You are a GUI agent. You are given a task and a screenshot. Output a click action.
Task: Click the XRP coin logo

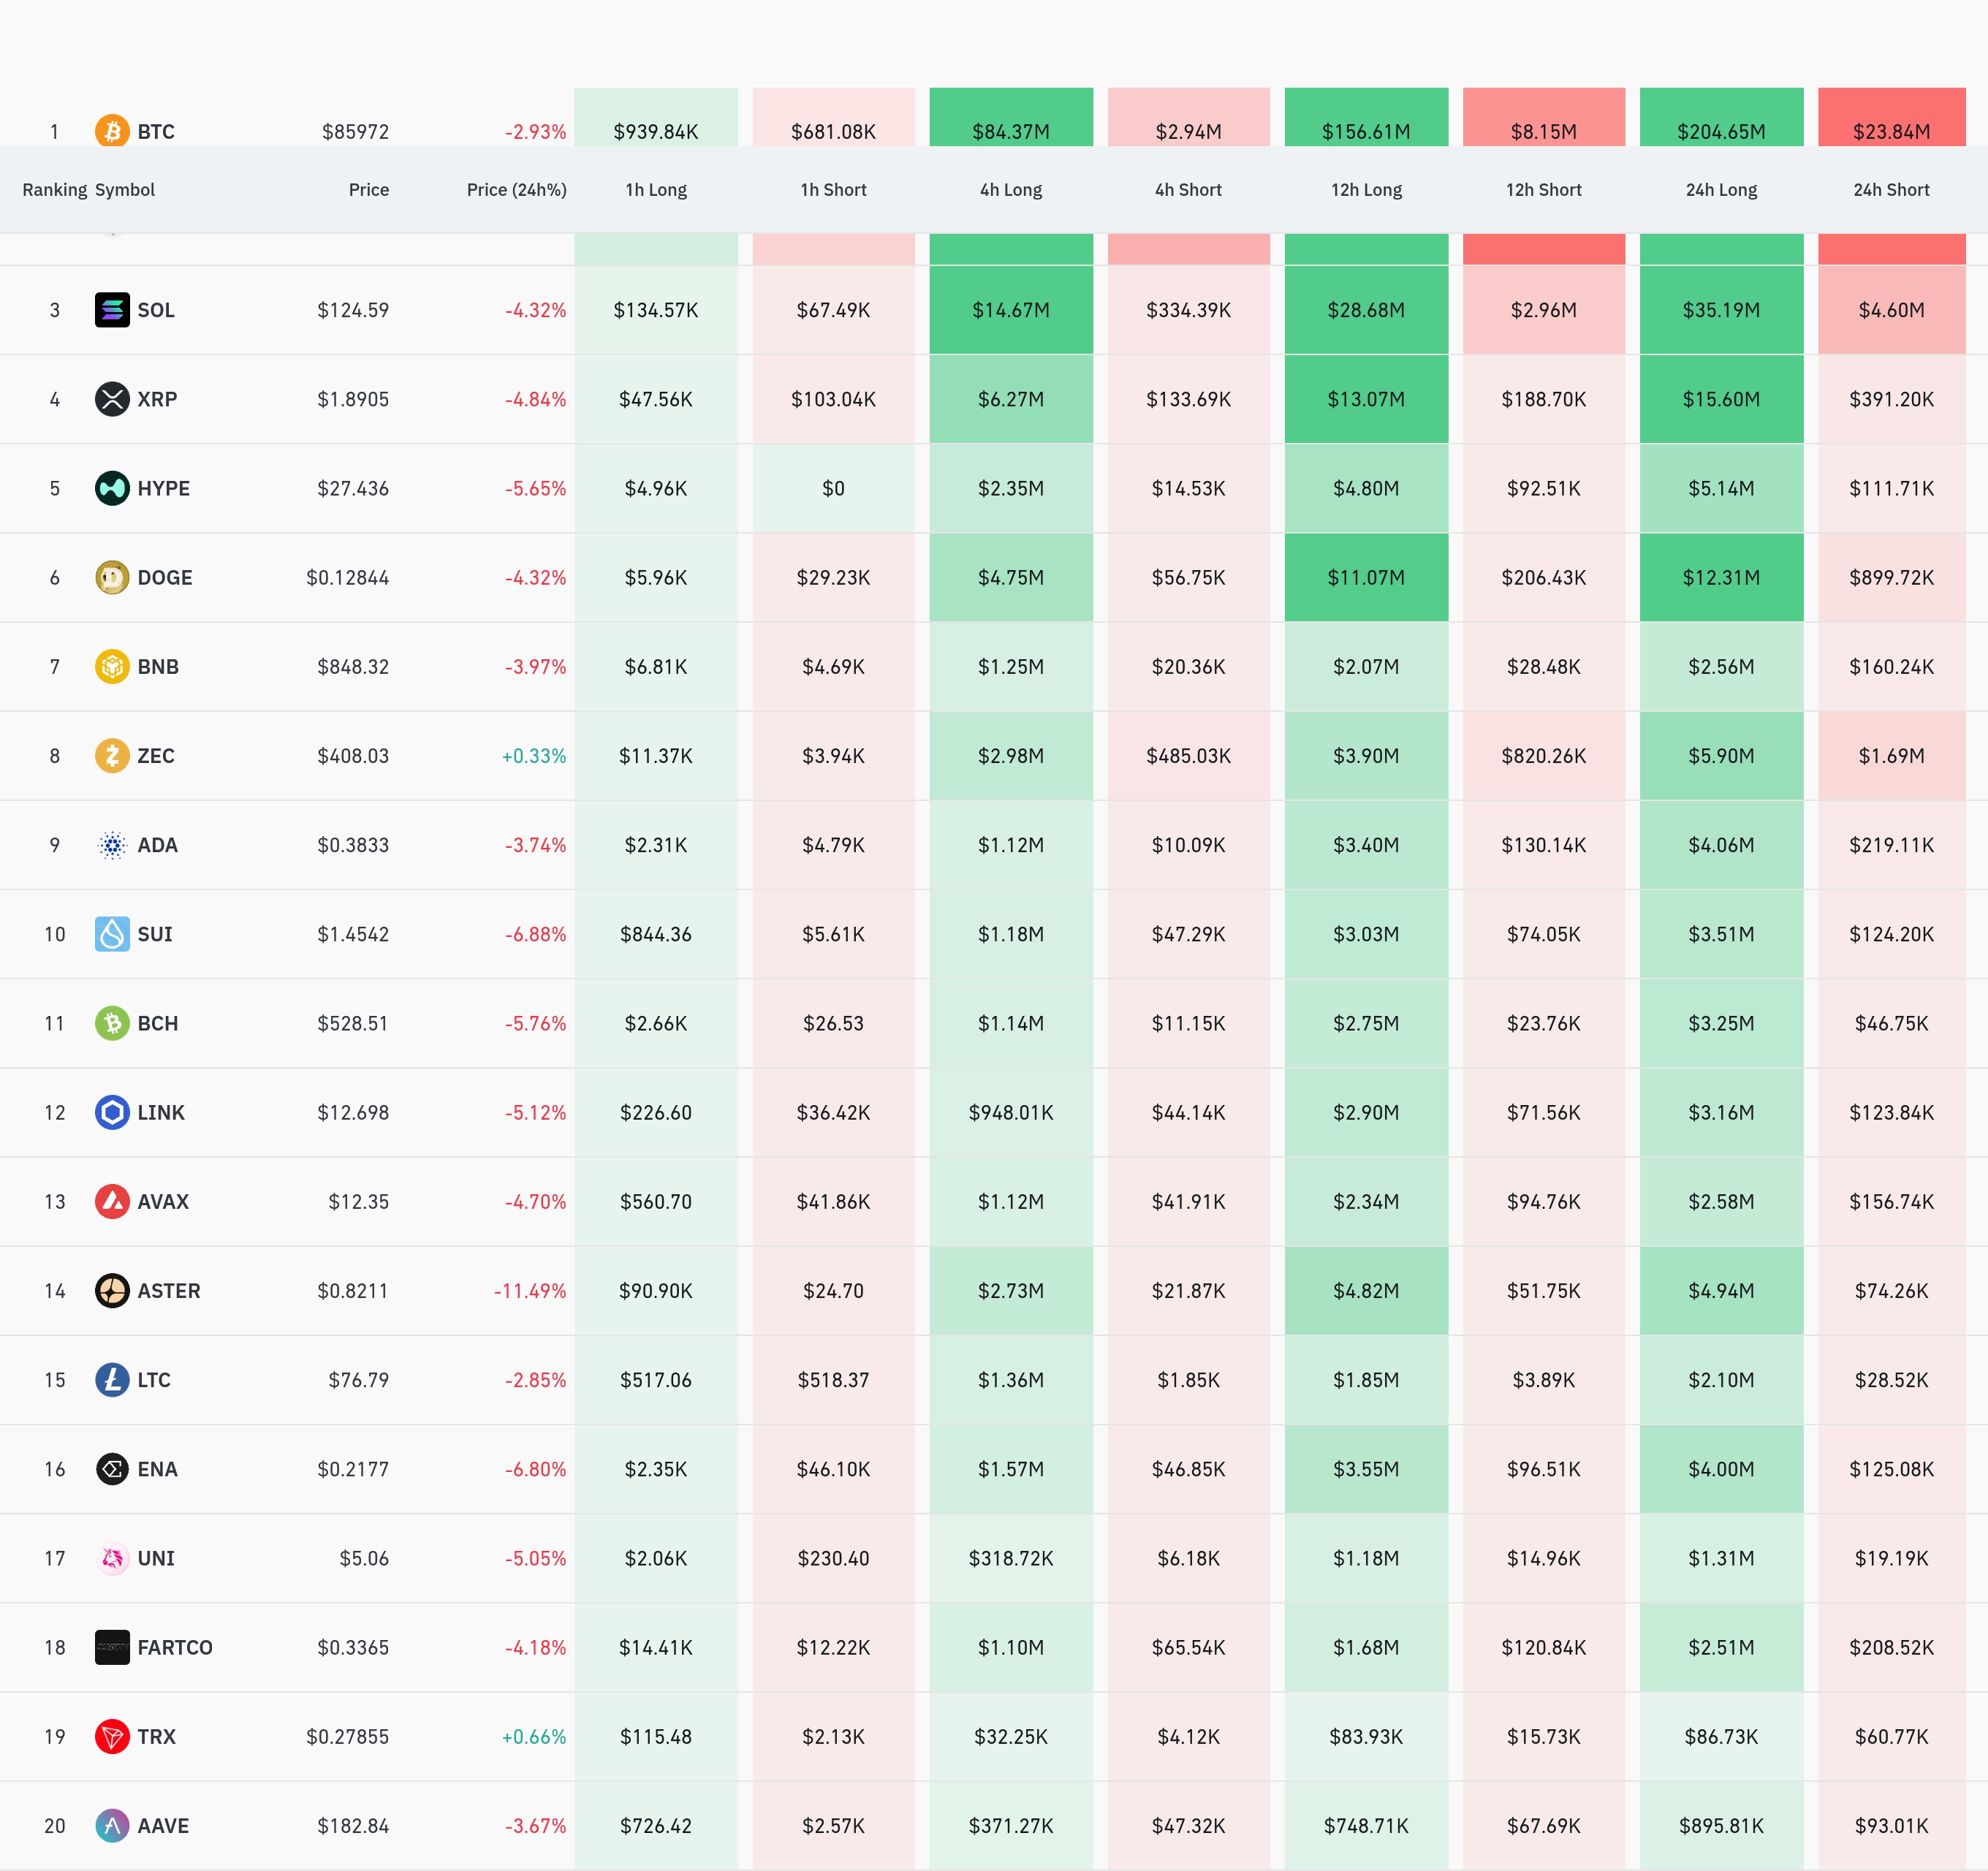click(x=112, y=399)
